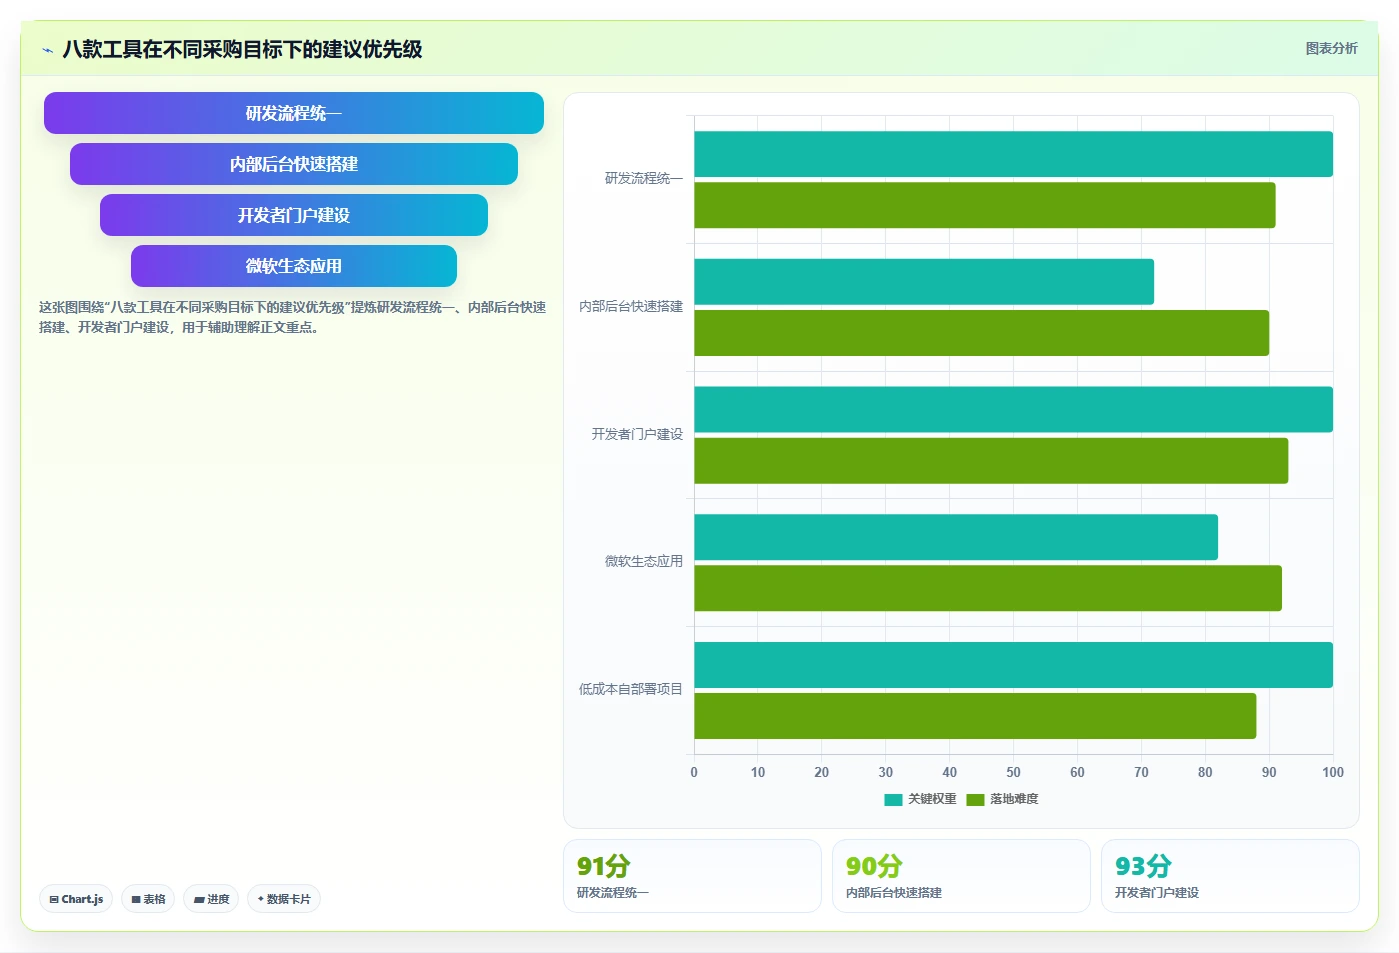Viewport: 1399px width, 953px height.
Task: Click the 研发流程统一 y-axis label
Action: click(643, 179)
